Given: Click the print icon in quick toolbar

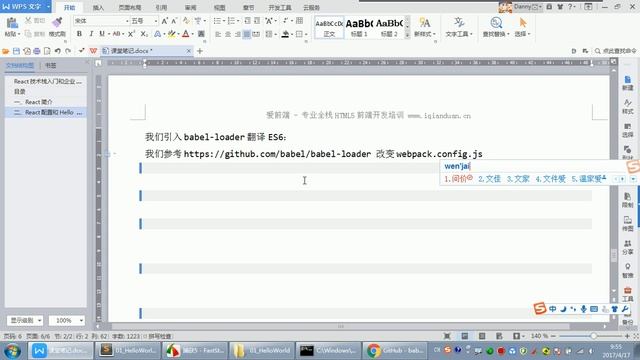Looking at the screenshot, I should tap(37, 51).
